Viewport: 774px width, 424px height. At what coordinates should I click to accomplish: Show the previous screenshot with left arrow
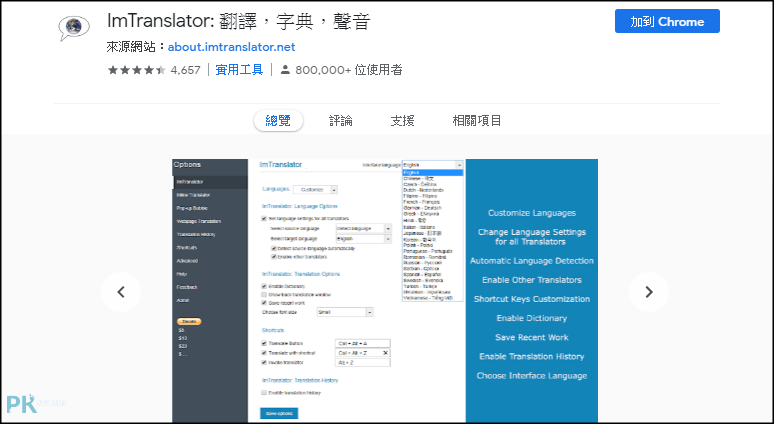tap(121, 292)
